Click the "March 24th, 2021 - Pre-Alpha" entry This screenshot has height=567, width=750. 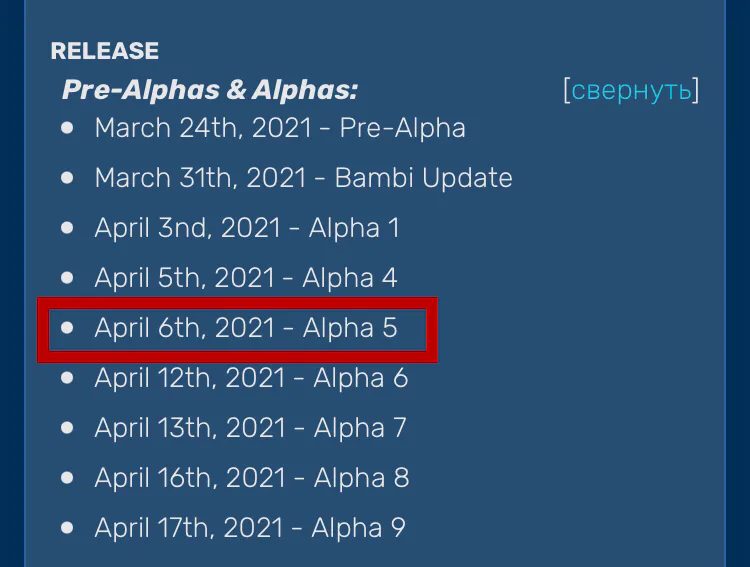280,128
